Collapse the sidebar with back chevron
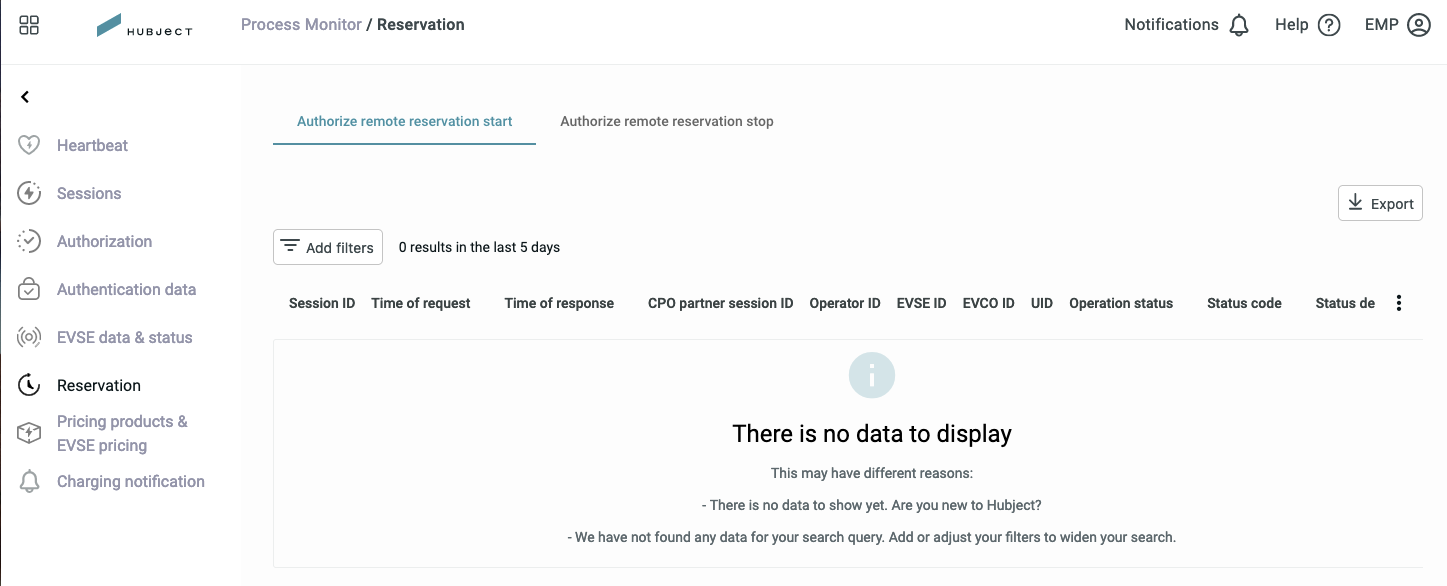This screenshot has width=1447, height=586. [x=25, y=97]
